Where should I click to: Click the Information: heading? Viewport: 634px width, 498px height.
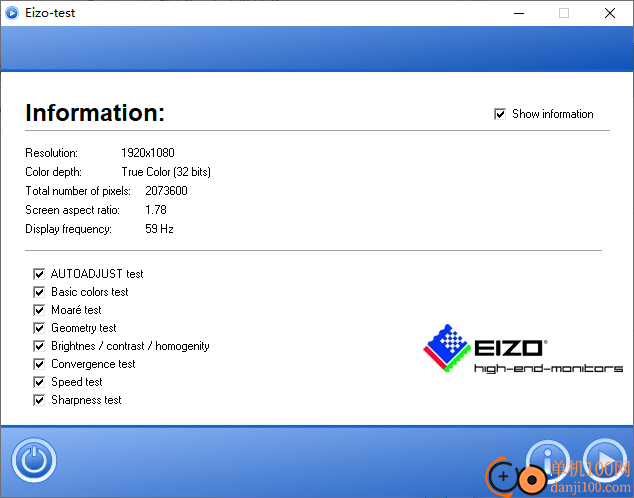[95, 112]
